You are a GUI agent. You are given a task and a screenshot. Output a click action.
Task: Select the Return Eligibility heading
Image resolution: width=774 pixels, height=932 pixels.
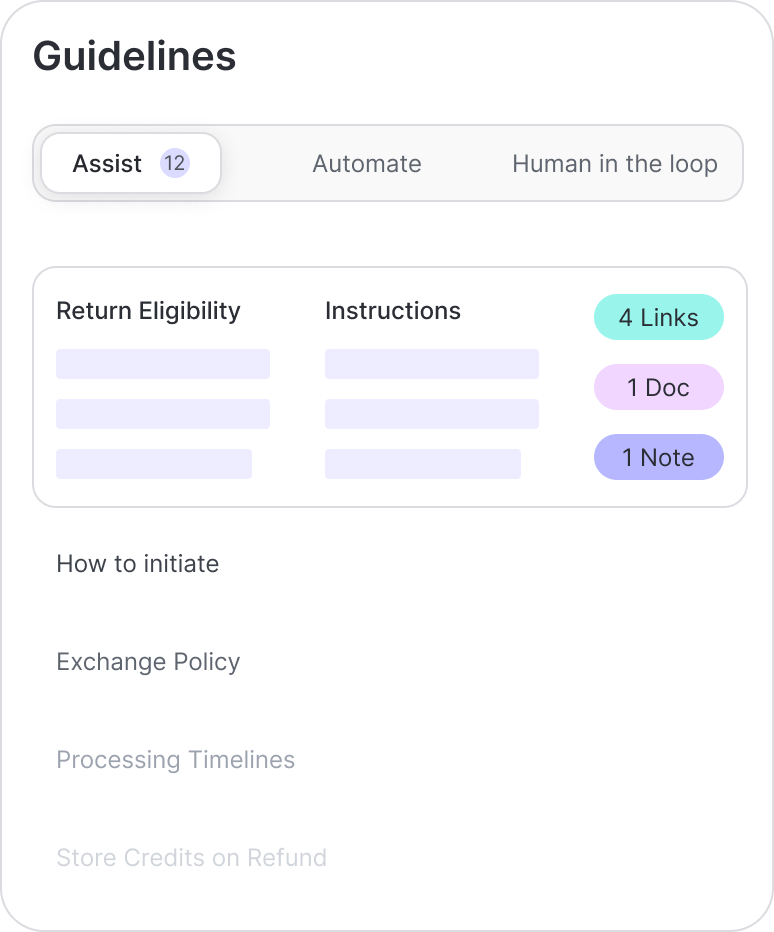(148, 311)
